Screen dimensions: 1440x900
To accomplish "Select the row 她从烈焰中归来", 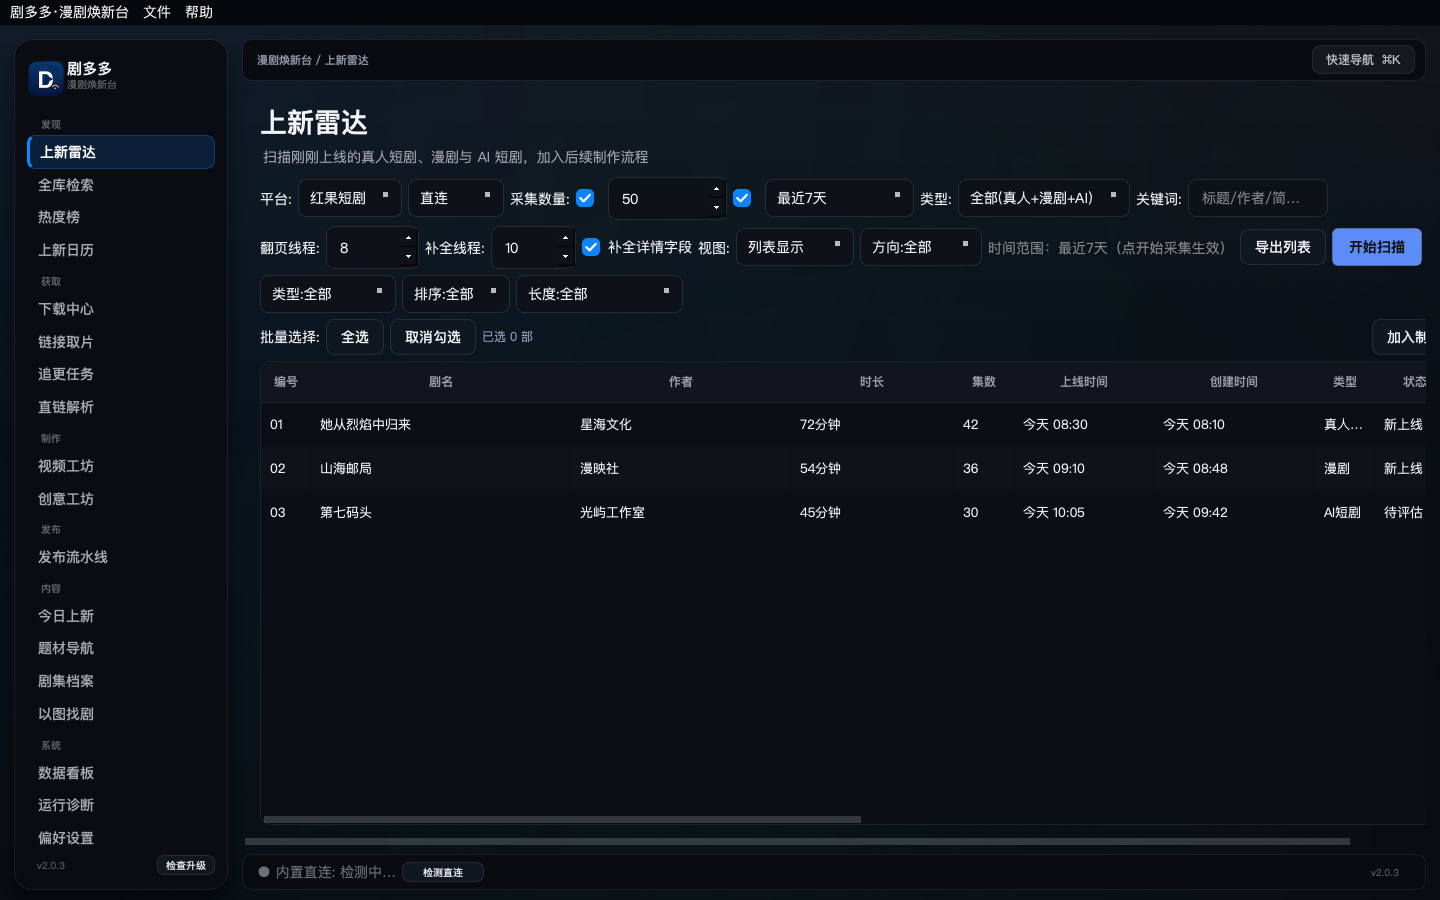I will pos(843,425).
